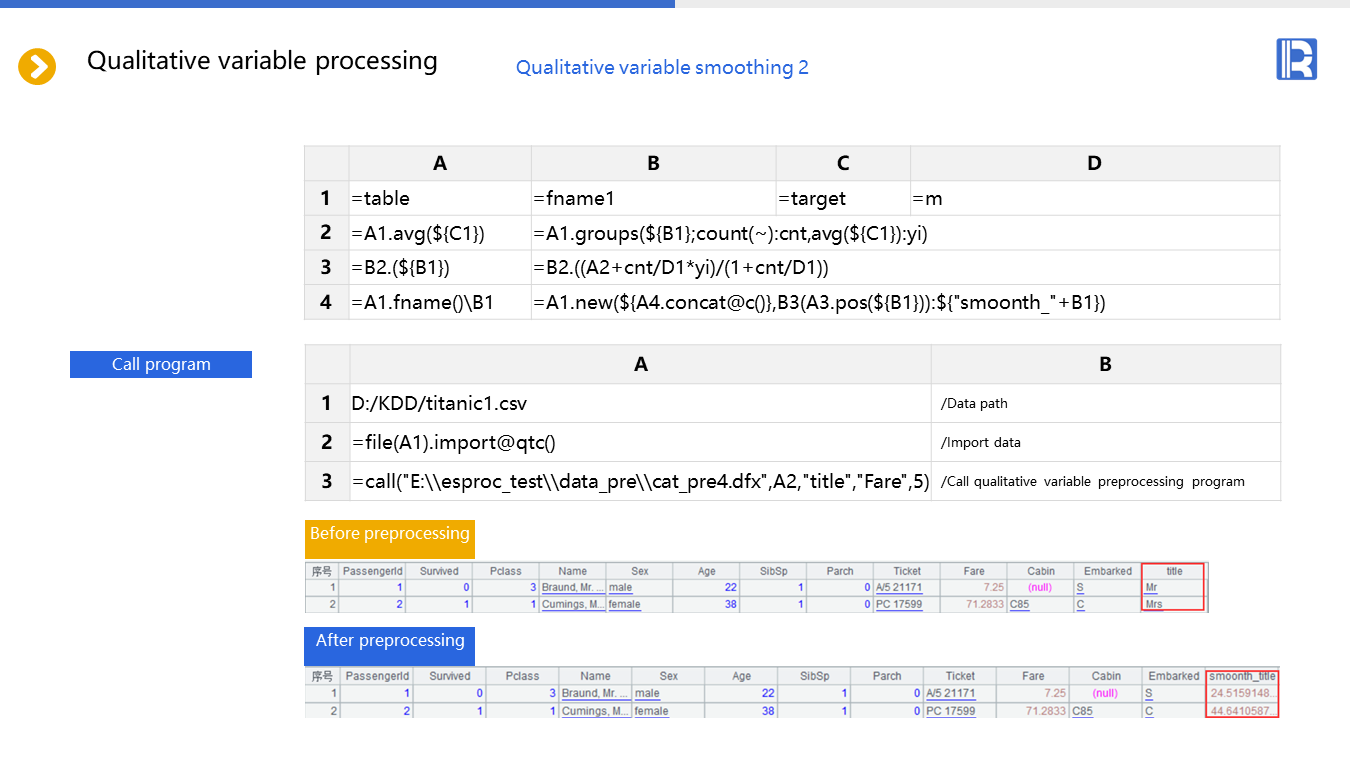This screenshot has width=1350, height=759.
Task: Click the =m cell in column D
Action: pos(1094,198)
